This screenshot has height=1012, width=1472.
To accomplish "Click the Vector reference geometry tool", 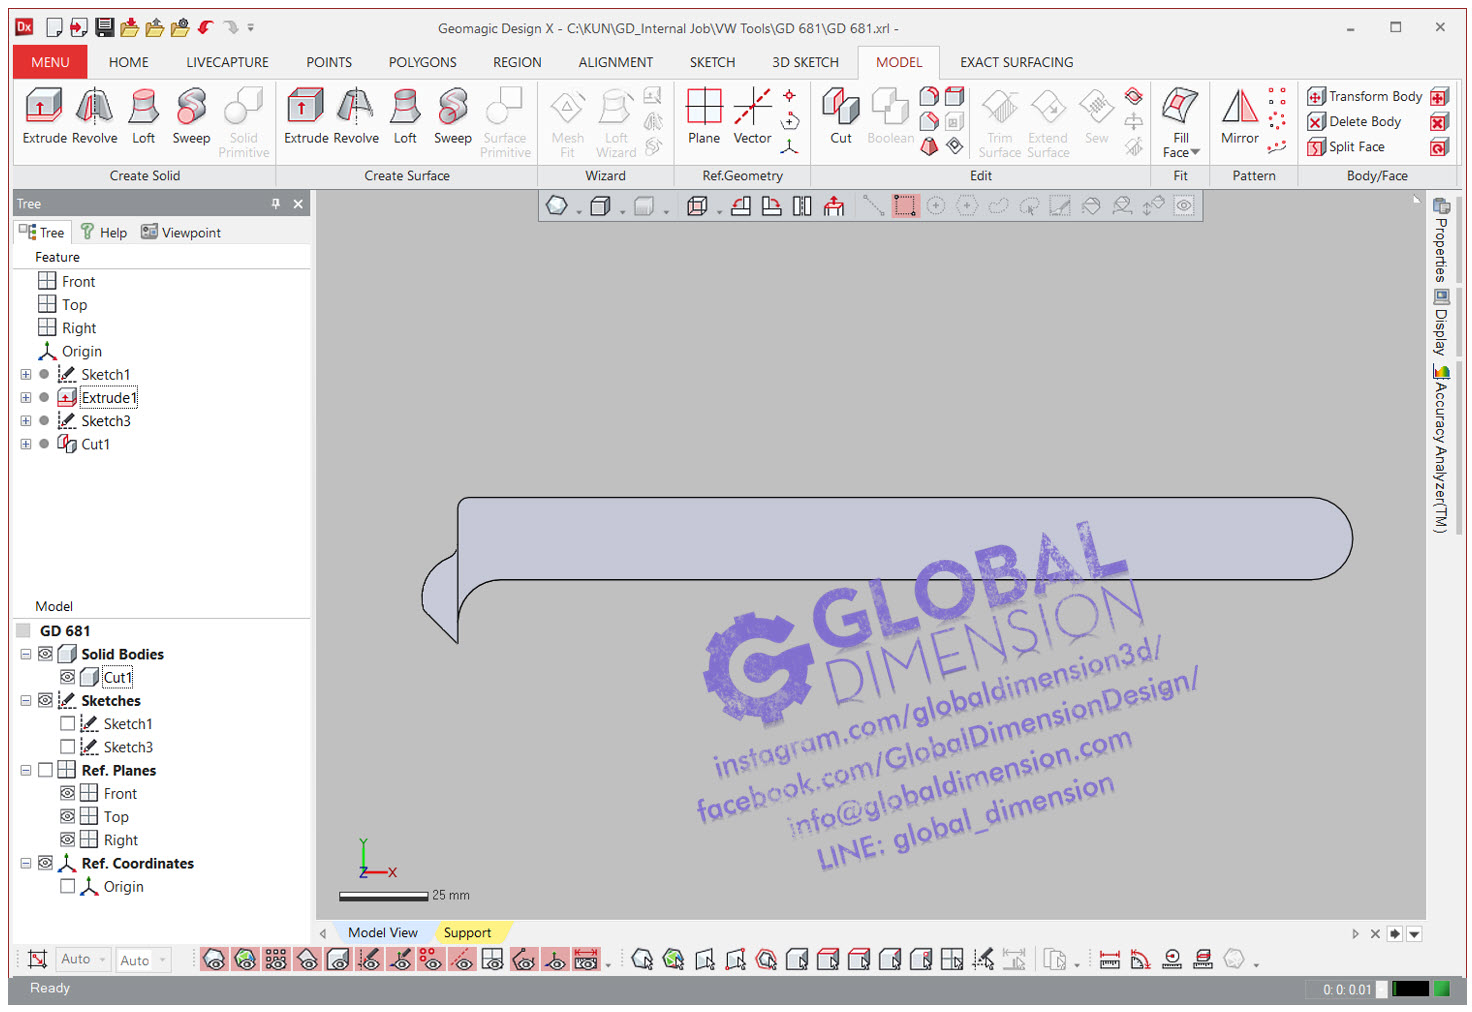I will [x=752, y=117].
